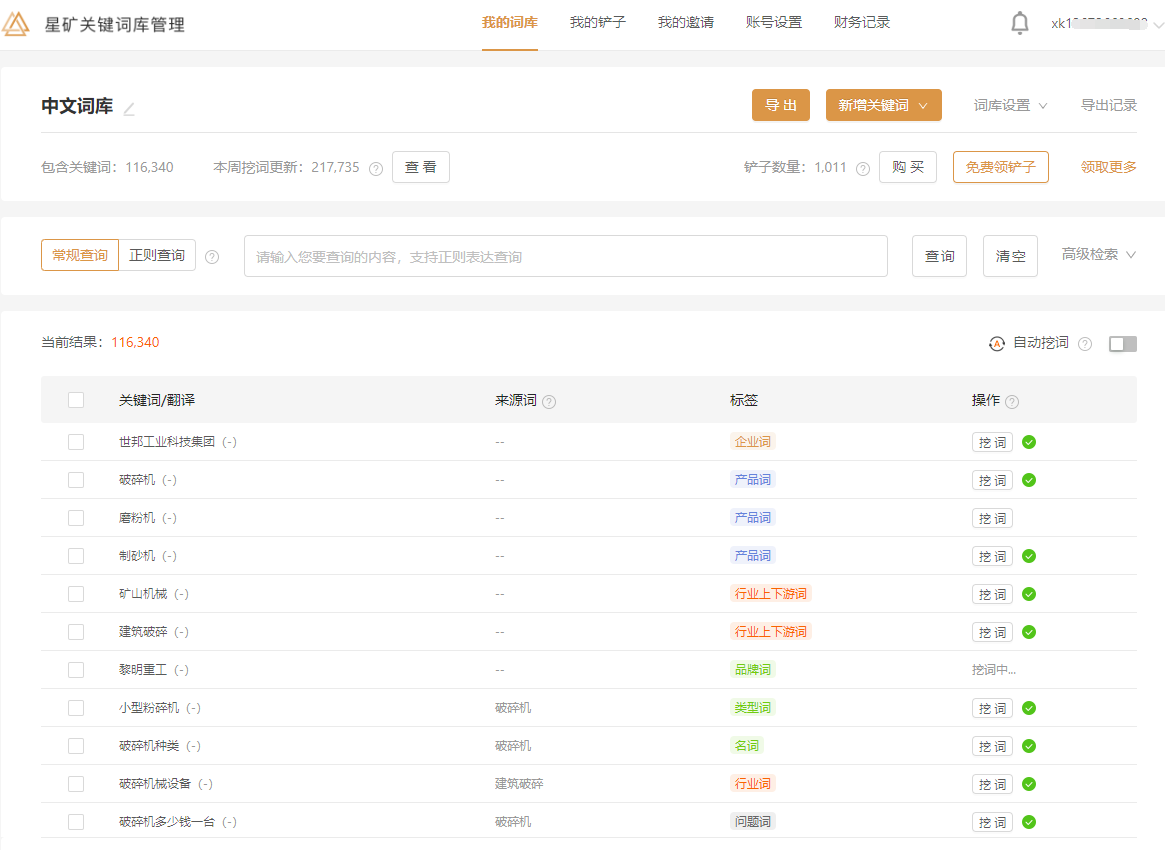Check the select-all checkbox in table header
The height and width of the screenshot is (850, 1165).
76,399
